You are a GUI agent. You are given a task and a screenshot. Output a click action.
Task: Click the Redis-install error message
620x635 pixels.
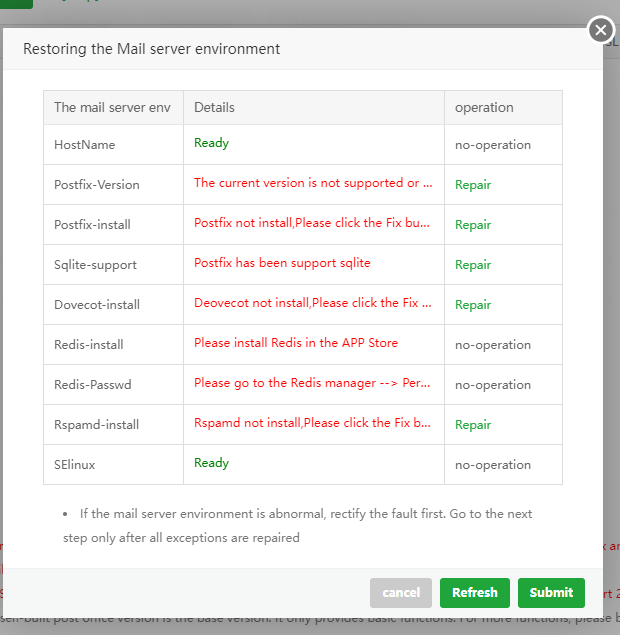296,343
